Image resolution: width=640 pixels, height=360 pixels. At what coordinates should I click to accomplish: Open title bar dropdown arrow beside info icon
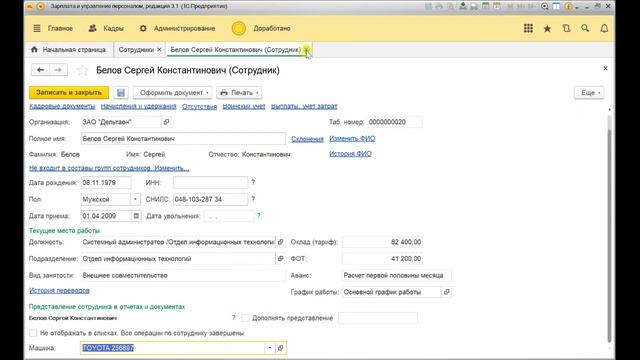(x=577, y=7)
